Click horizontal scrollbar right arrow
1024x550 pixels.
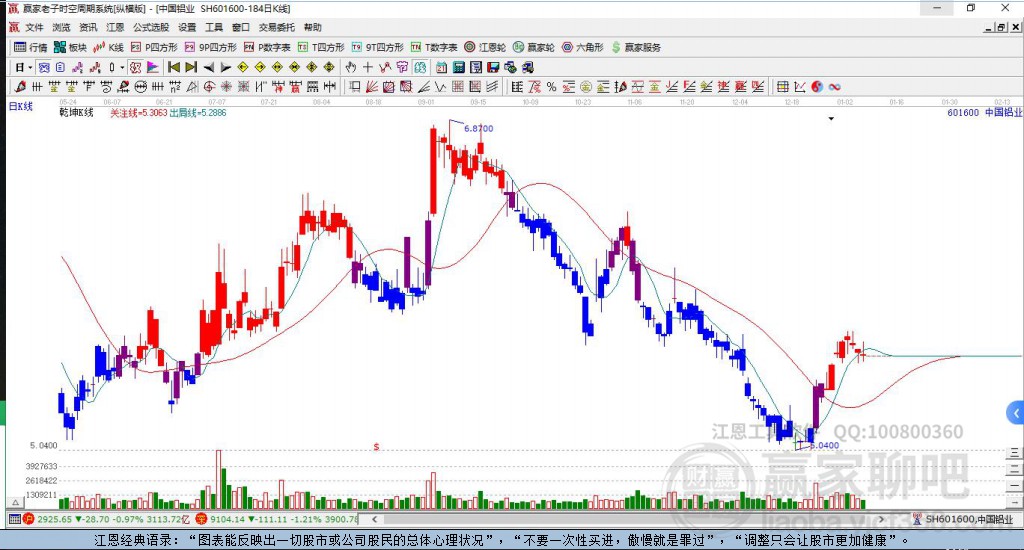[880, 519]
